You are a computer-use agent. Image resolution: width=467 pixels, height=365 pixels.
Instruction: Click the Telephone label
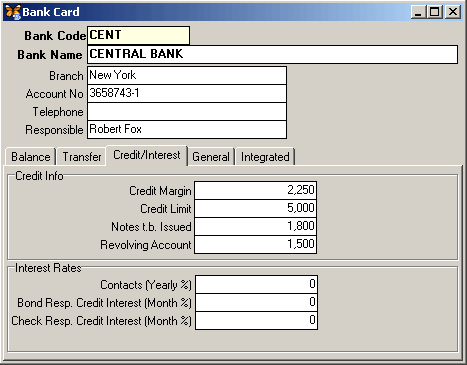(x=58, y=112)
